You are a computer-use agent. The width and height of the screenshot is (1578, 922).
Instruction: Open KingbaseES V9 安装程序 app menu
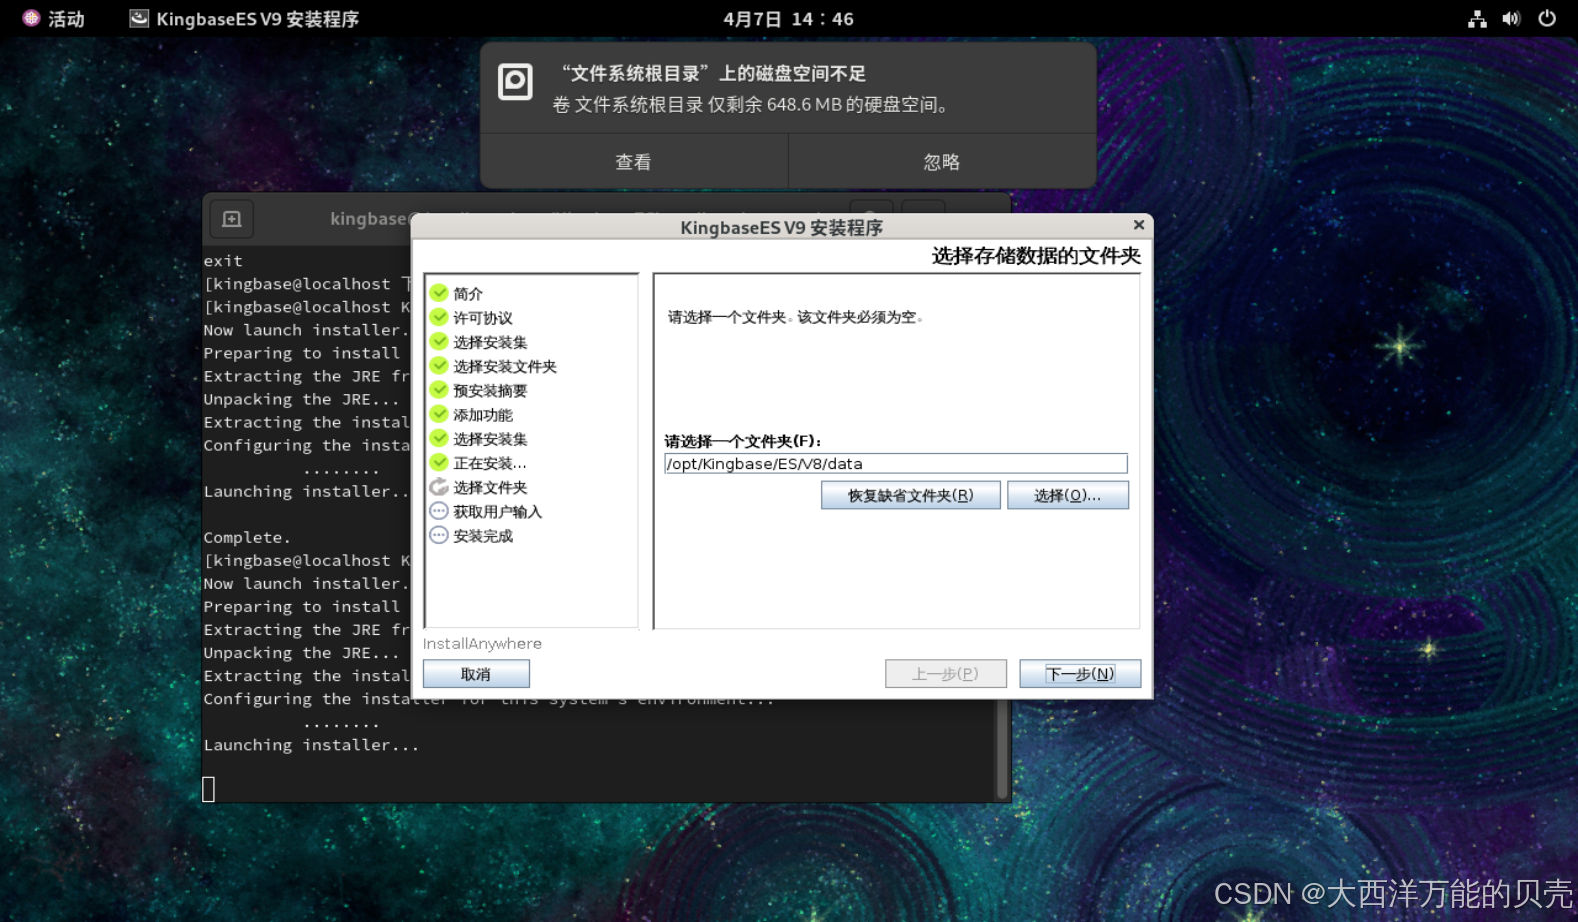click(x=244, y=19)
